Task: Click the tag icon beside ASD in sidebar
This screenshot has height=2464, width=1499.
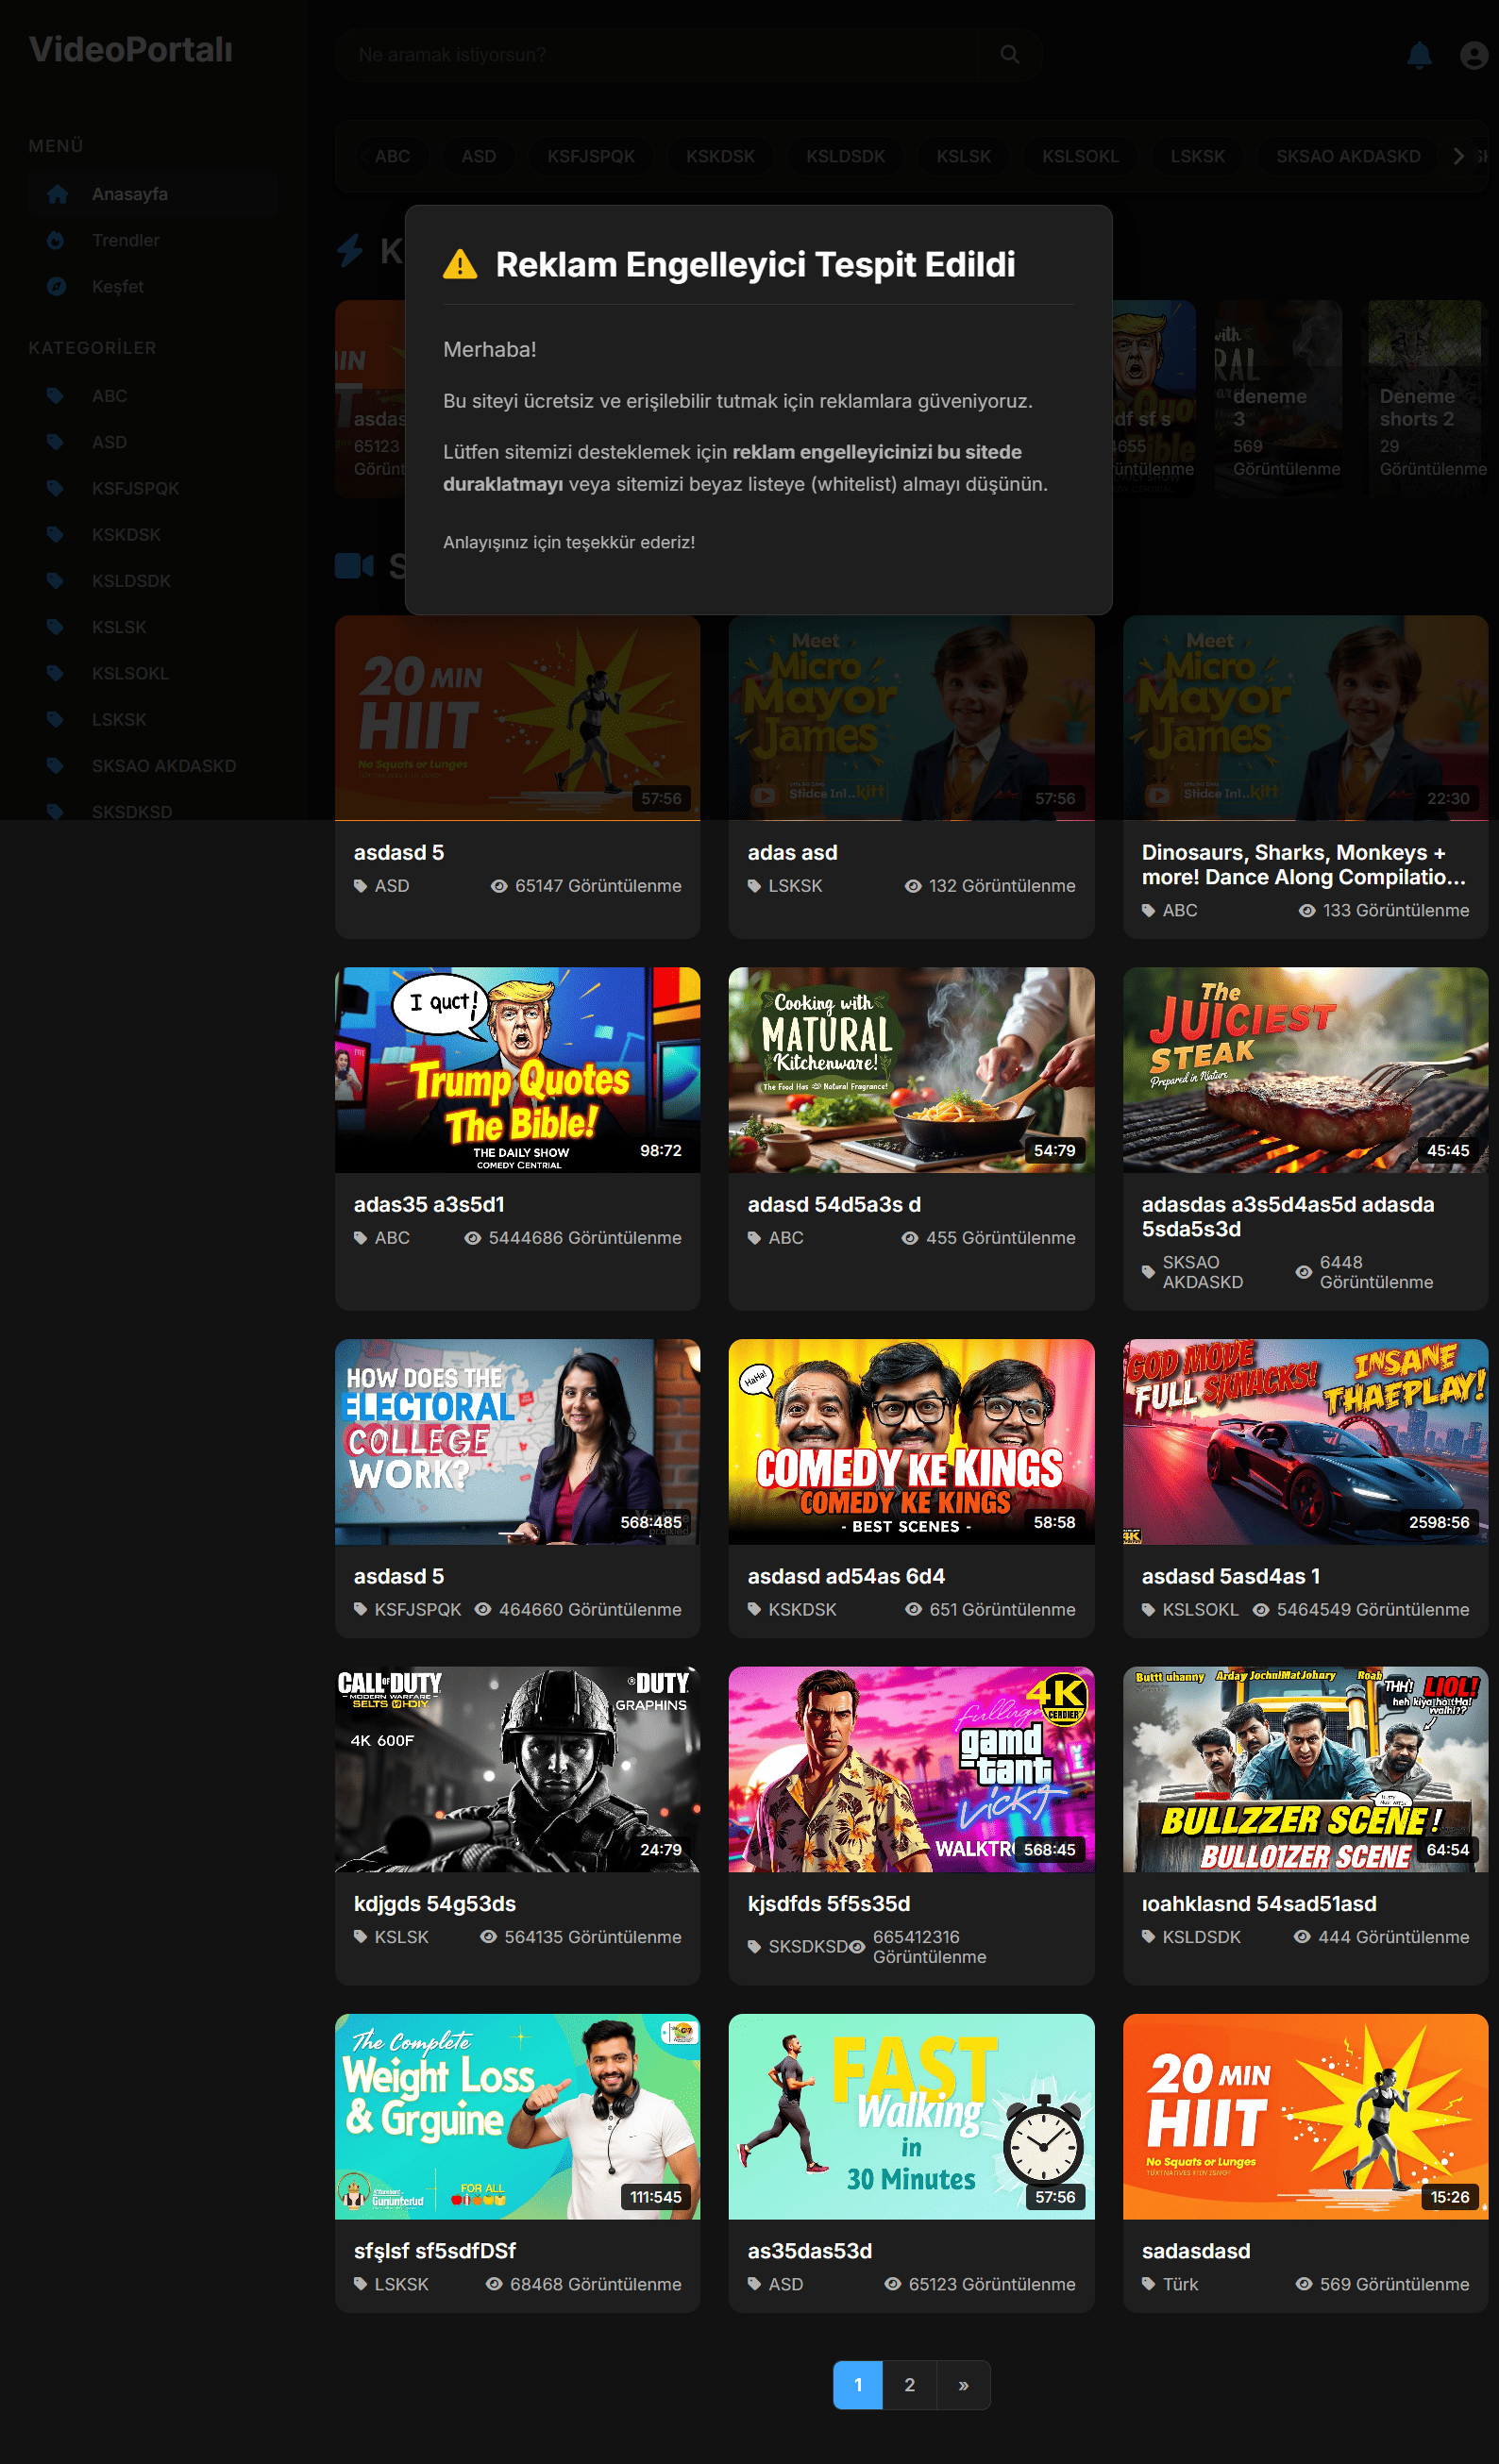Action: pos(55,442)
